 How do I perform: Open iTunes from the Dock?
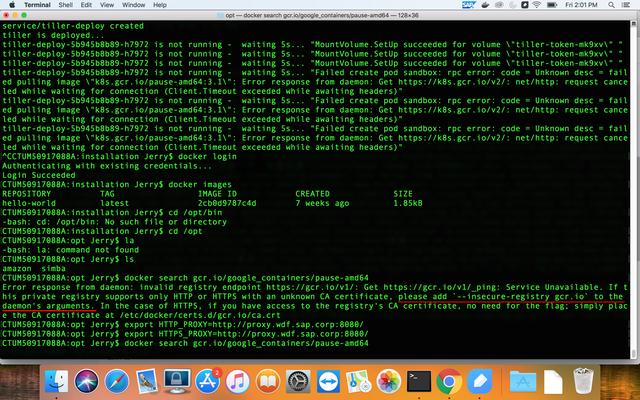pyautogui.click(x=238, y=381)
